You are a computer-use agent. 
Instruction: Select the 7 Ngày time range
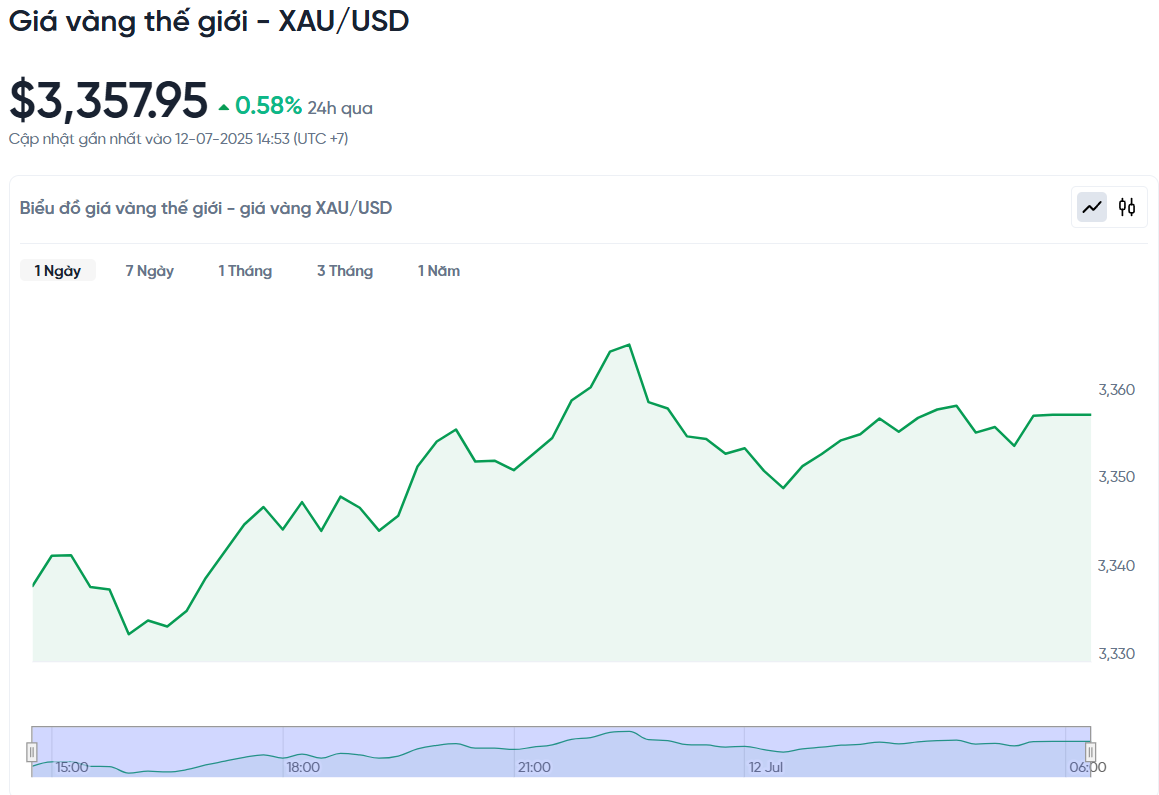click(x=149, y=270)
